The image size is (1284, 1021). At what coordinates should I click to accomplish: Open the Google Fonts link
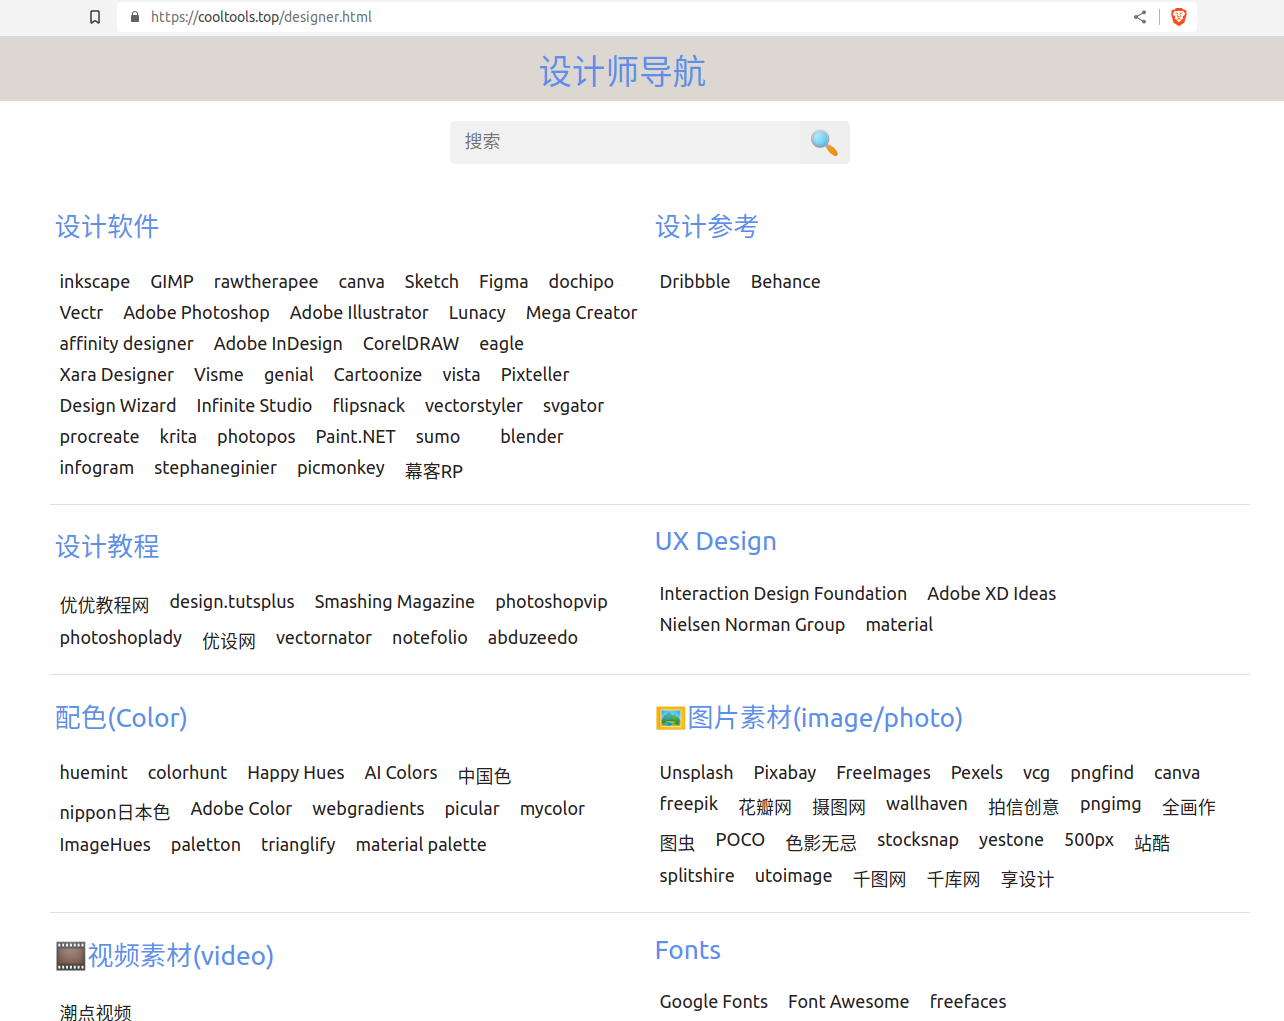point(714,1002)
